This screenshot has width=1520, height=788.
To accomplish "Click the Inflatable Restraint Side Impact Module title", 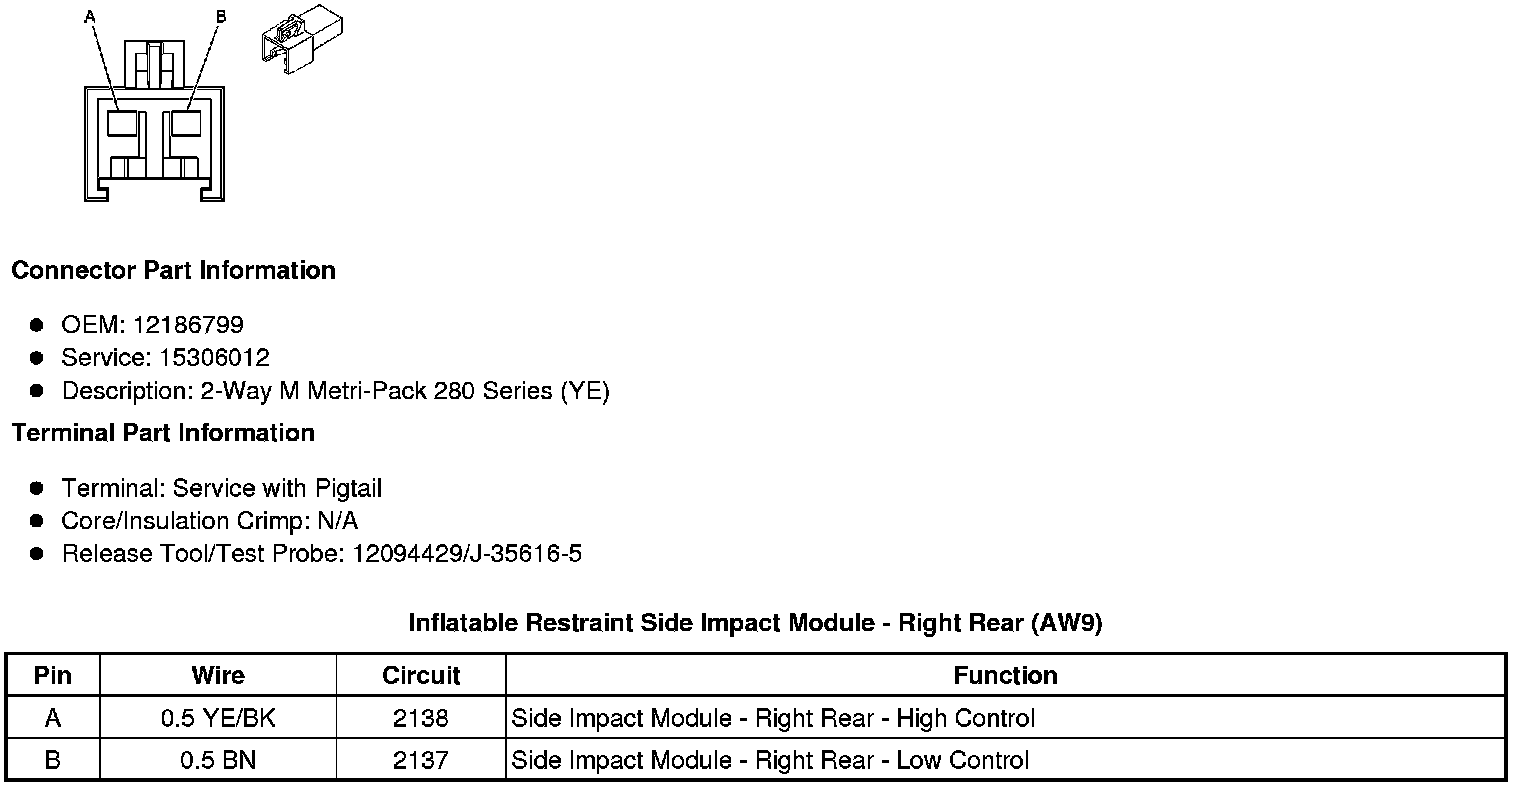I will coord(755,623).
